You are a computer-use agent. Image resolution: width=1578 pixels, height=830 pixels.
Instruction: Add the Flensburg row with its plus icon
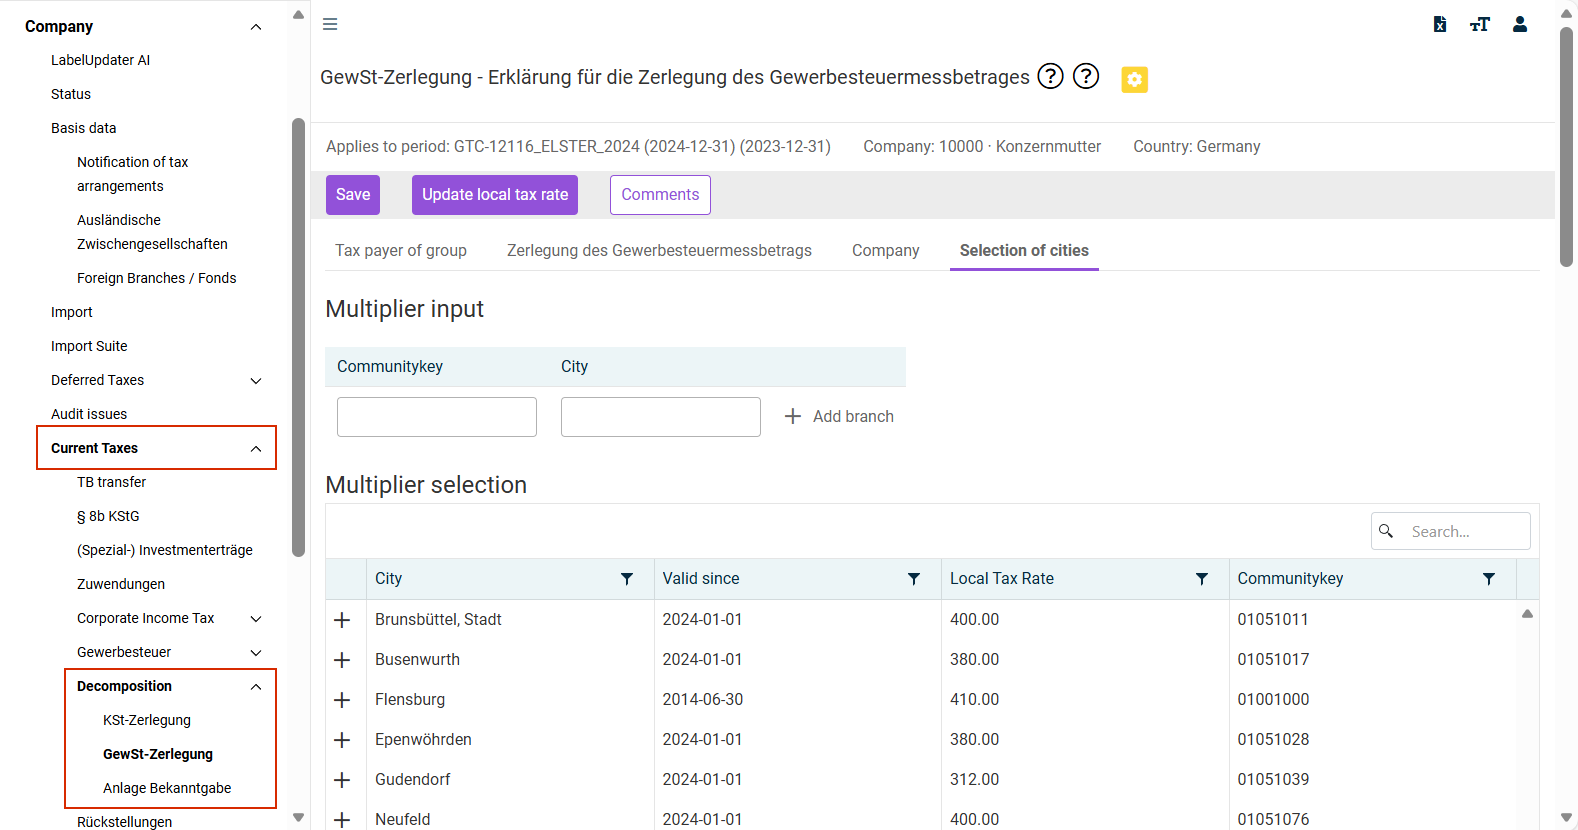[x=342, y=700]
